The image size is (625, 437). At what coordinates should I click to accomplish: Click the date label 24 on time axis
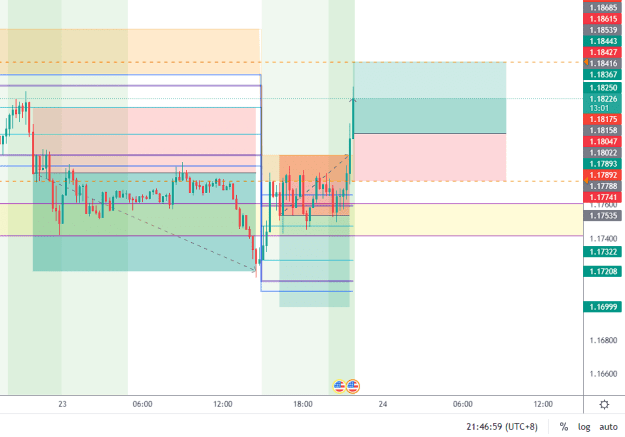click(x=383, y=404)
